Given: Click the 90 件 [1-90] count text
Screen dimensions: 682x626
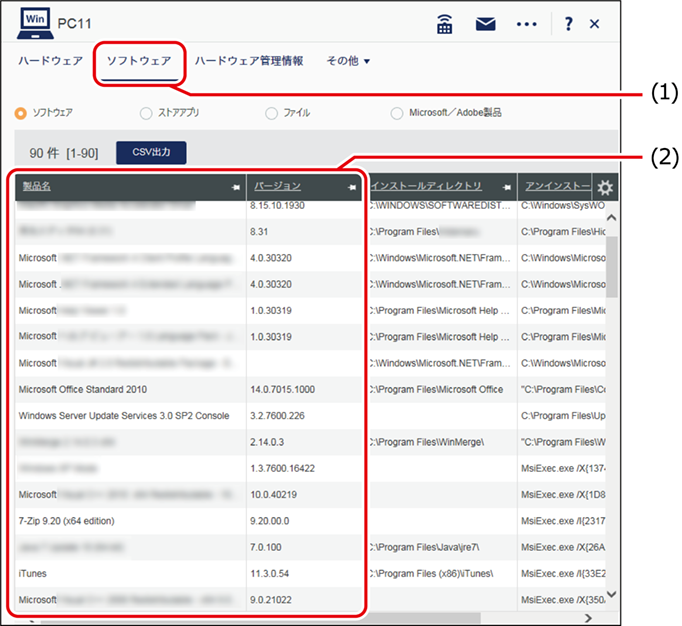Looking at the screenshot, I should tap(64, 153).
